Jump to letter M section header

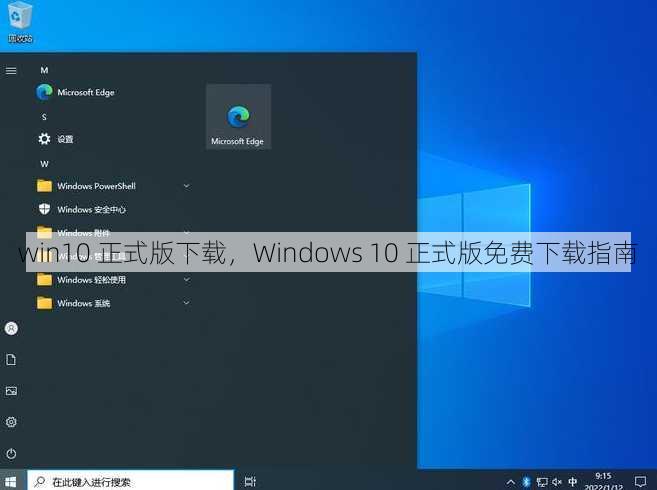click(44, 70)
